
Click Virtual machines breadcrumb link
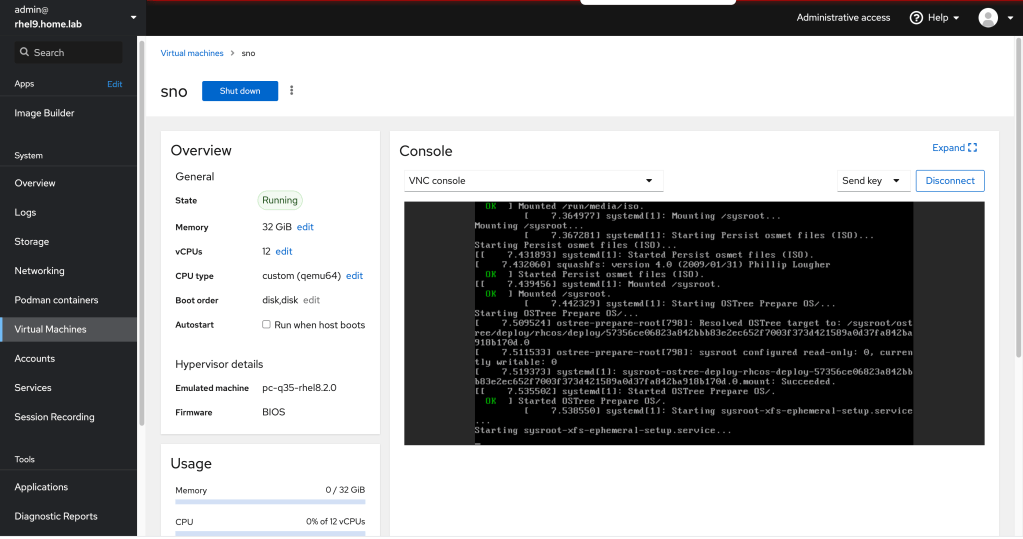(192, 52)
